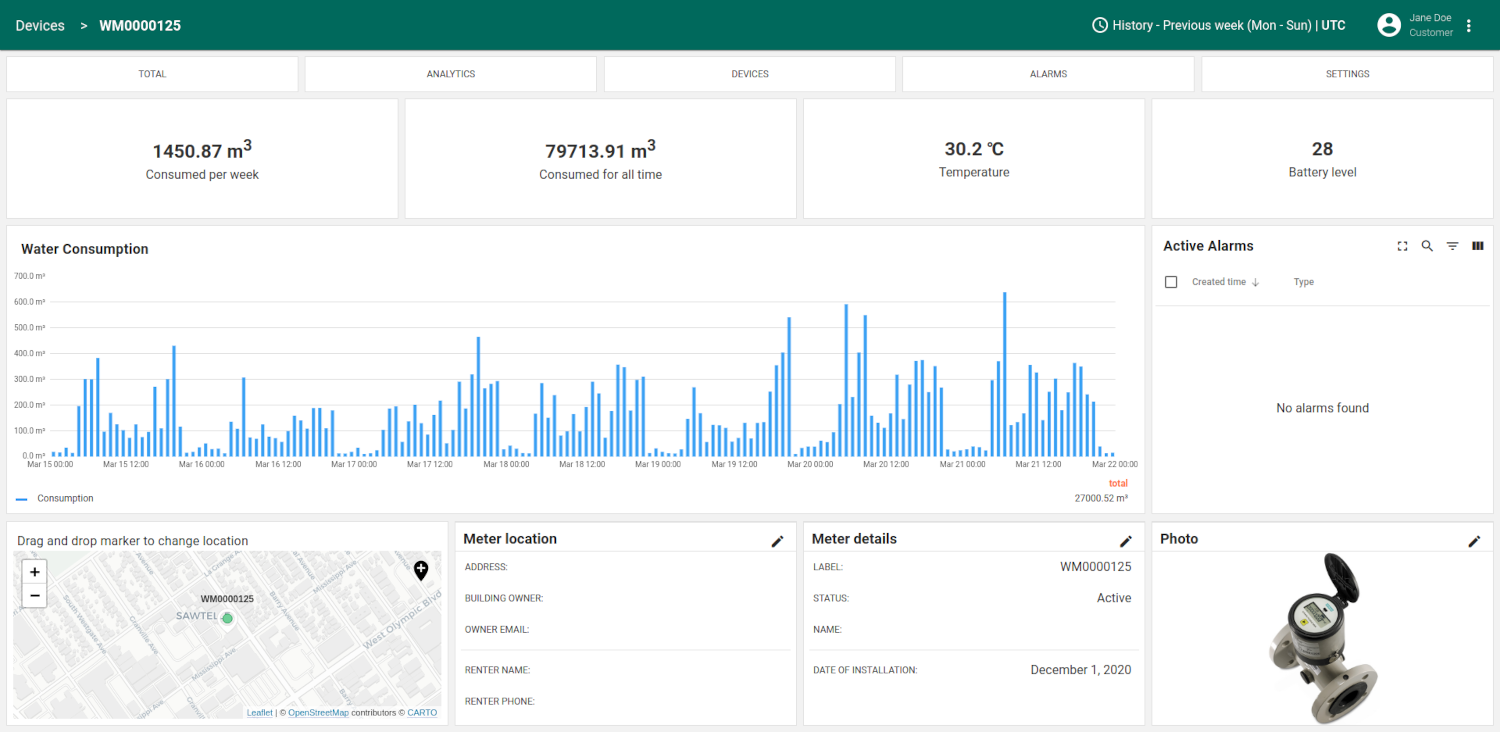Navigate back via the Devices breadcrumb
This screenshot has width=1500, height=732.
point(40,25)
